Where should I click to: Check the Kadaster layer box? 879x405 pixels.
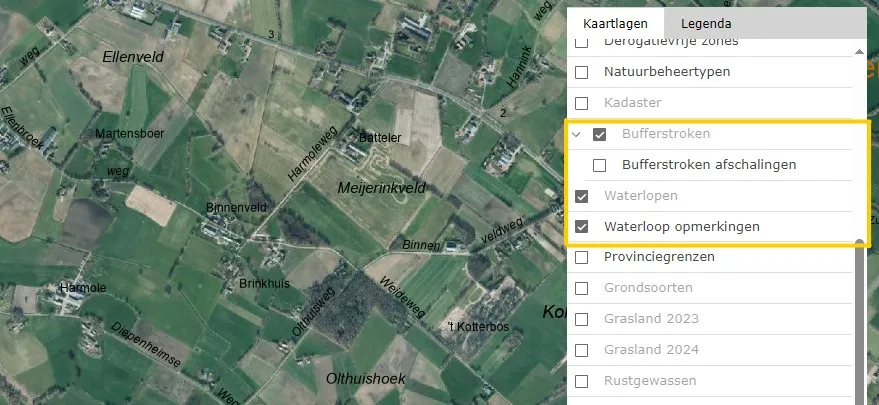(x=582, y=103)
